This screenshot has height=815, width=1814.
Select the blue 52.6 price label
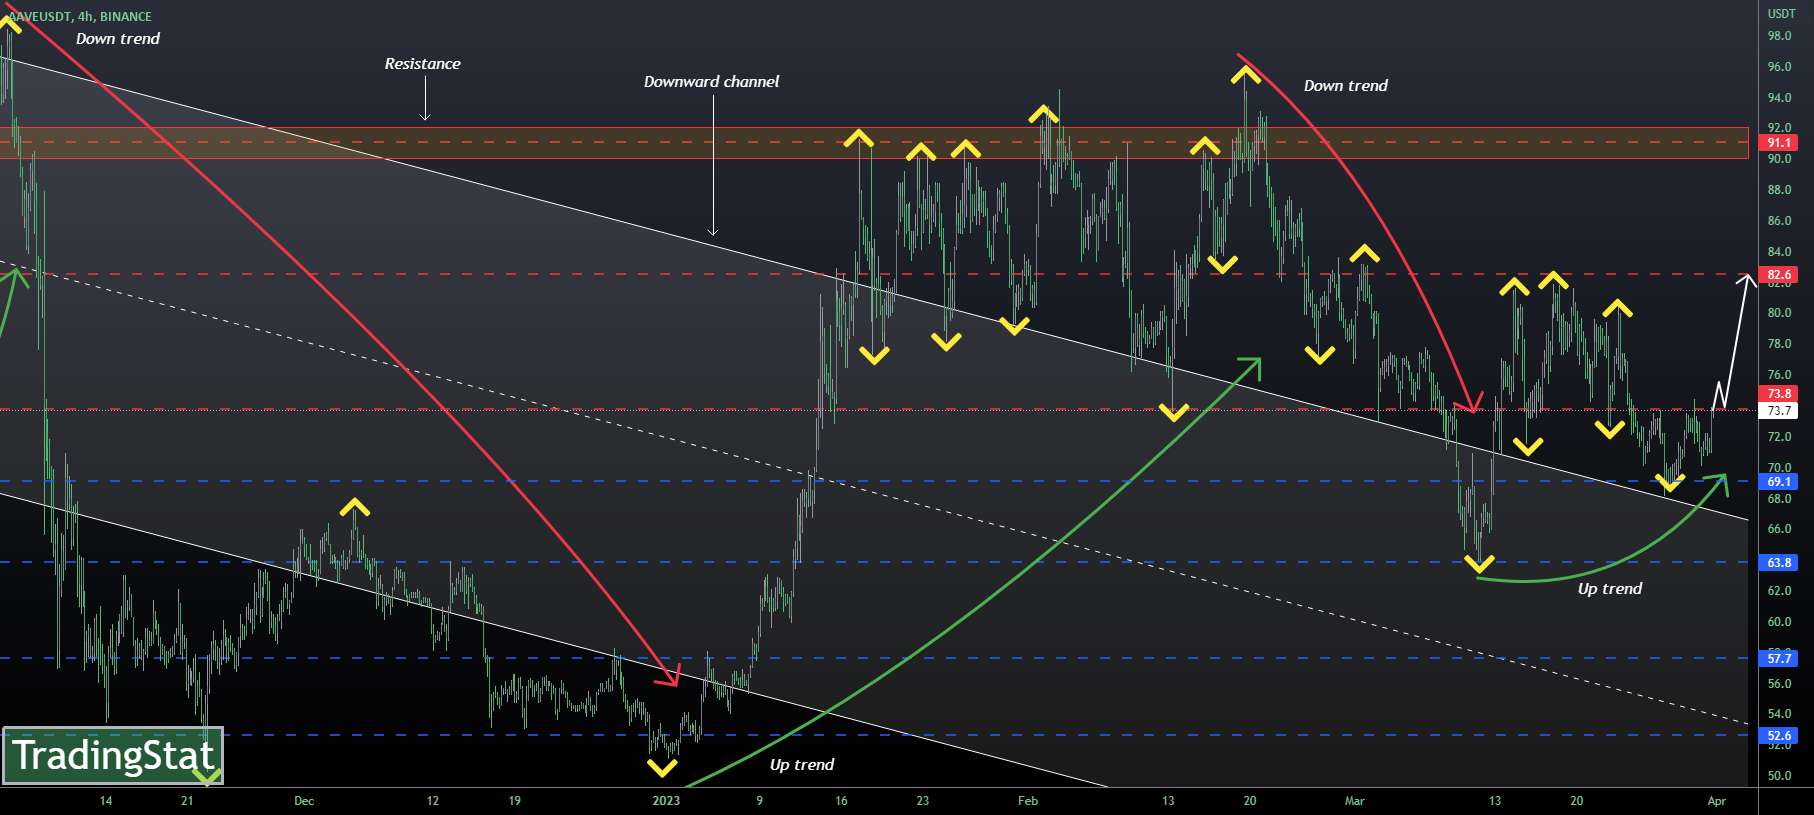tap(1780, 736)
